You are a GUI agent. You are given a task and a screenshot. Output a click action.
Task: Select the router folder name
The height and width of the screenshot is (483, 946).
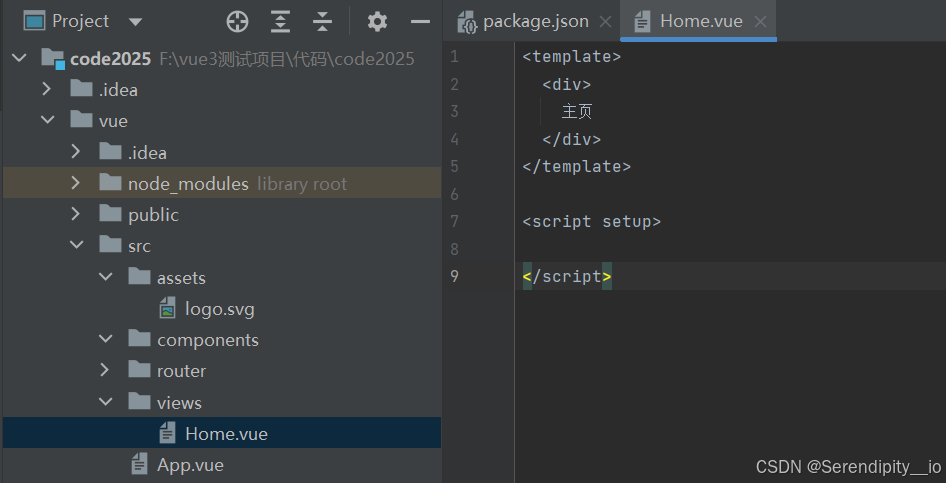(181, 371)
